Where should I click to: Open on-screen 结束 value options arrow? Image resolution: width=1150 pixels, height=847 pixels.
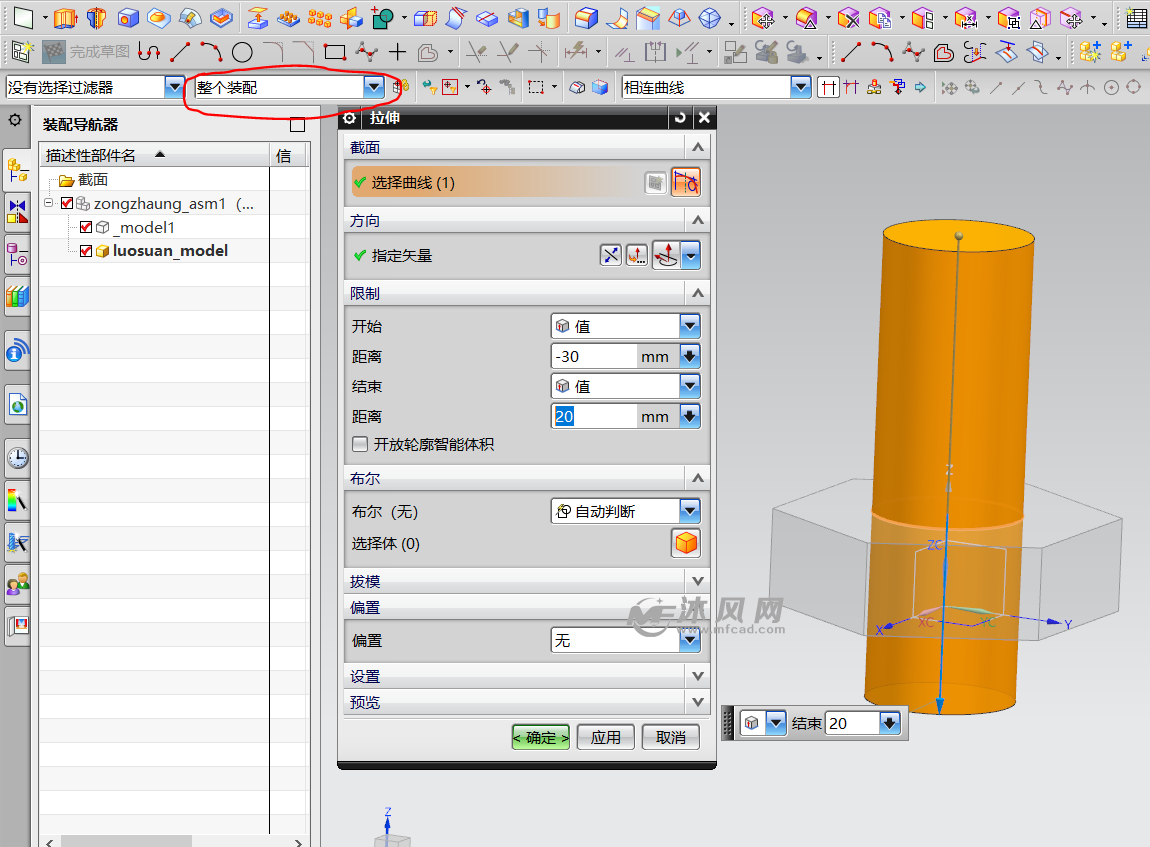pyautogui.click(x=890, y=723)
